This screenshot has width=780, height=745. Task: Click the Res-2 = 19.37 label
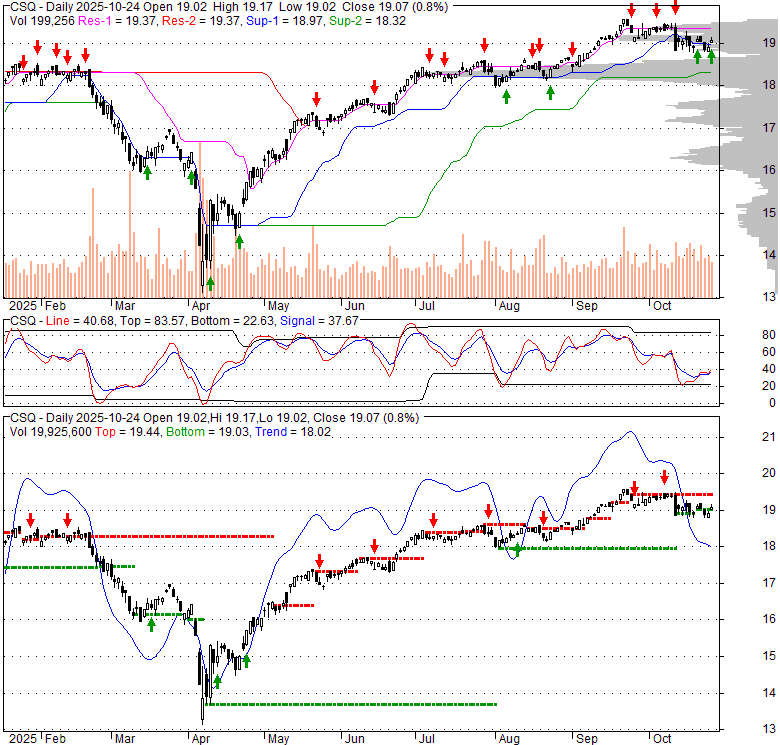click(x=201, y=21)
